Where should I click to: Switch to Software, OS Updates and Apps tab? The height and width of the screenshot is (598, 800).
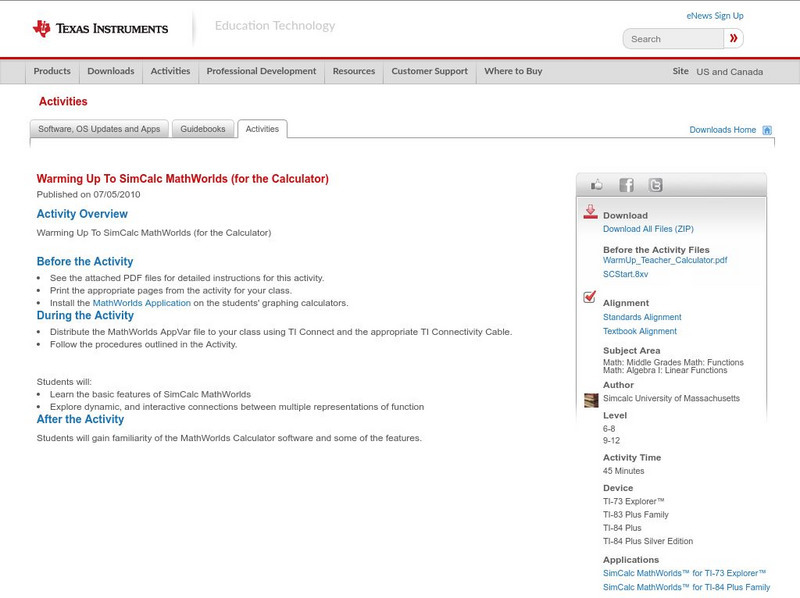point(99,129)
